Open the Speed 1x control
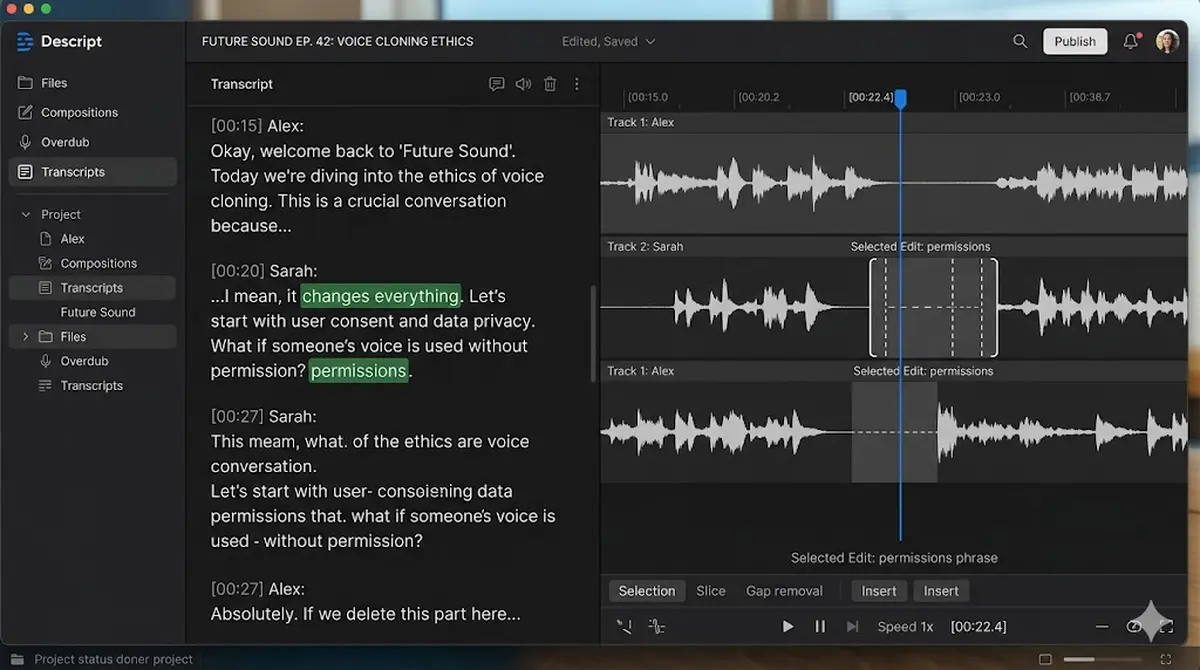1200x670 pixels. click(905, 627)
